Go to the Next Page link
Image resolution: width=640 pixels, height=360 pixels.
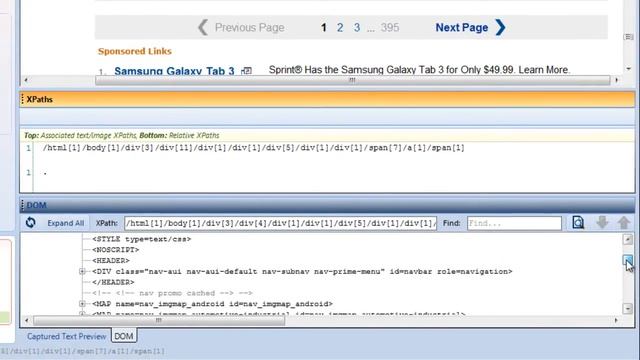click(x=462, y=27)
